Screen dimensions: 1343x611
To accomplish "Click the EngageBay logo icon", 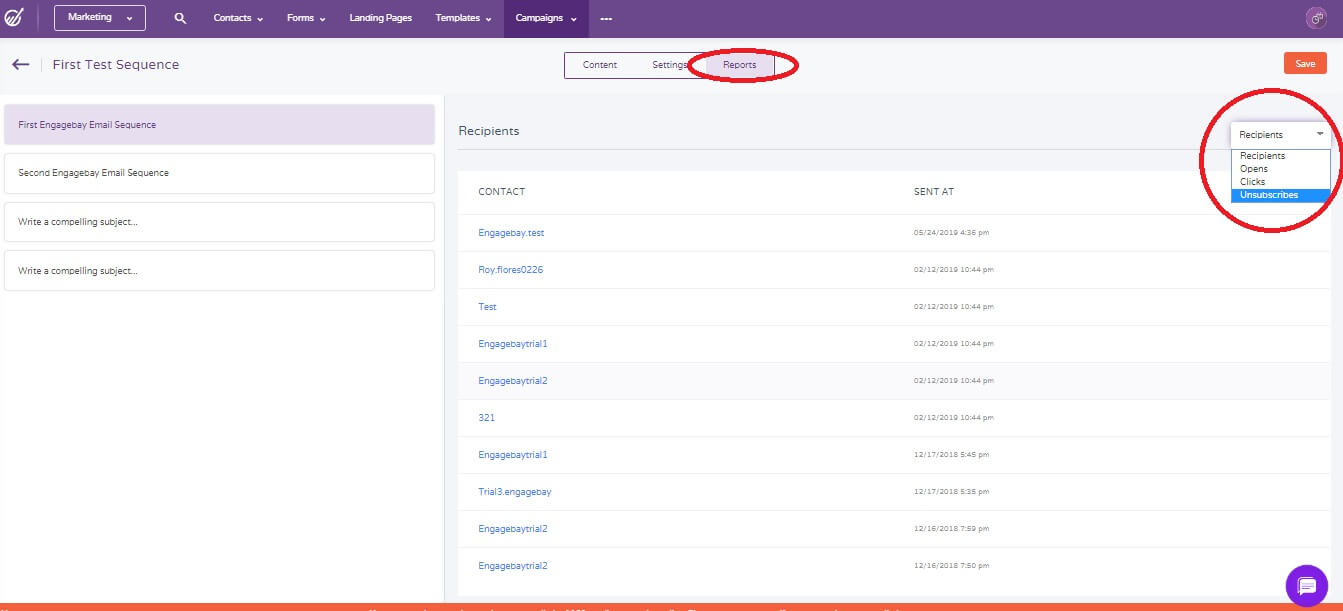I will click(x=16, y=17).
